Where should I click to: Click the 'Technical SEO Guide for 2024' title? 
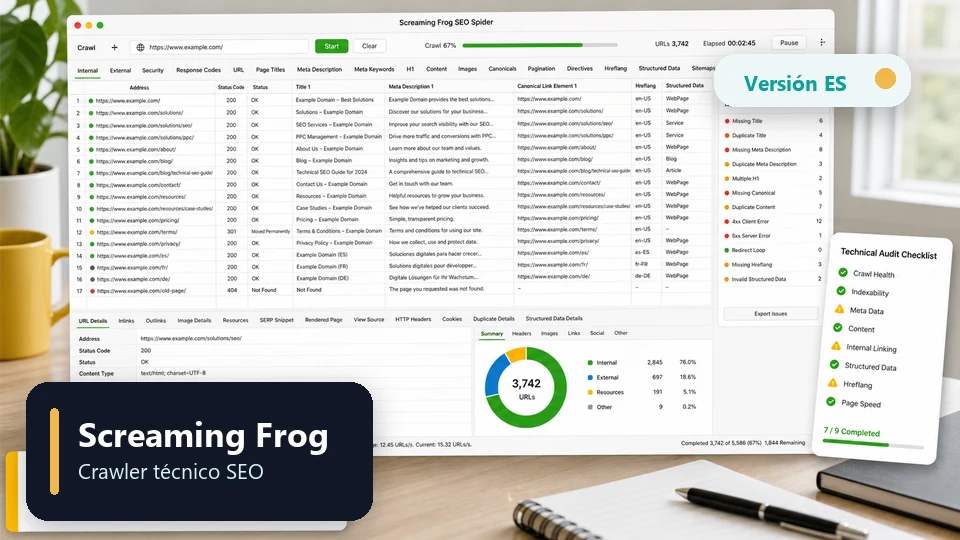click(331, 172)
